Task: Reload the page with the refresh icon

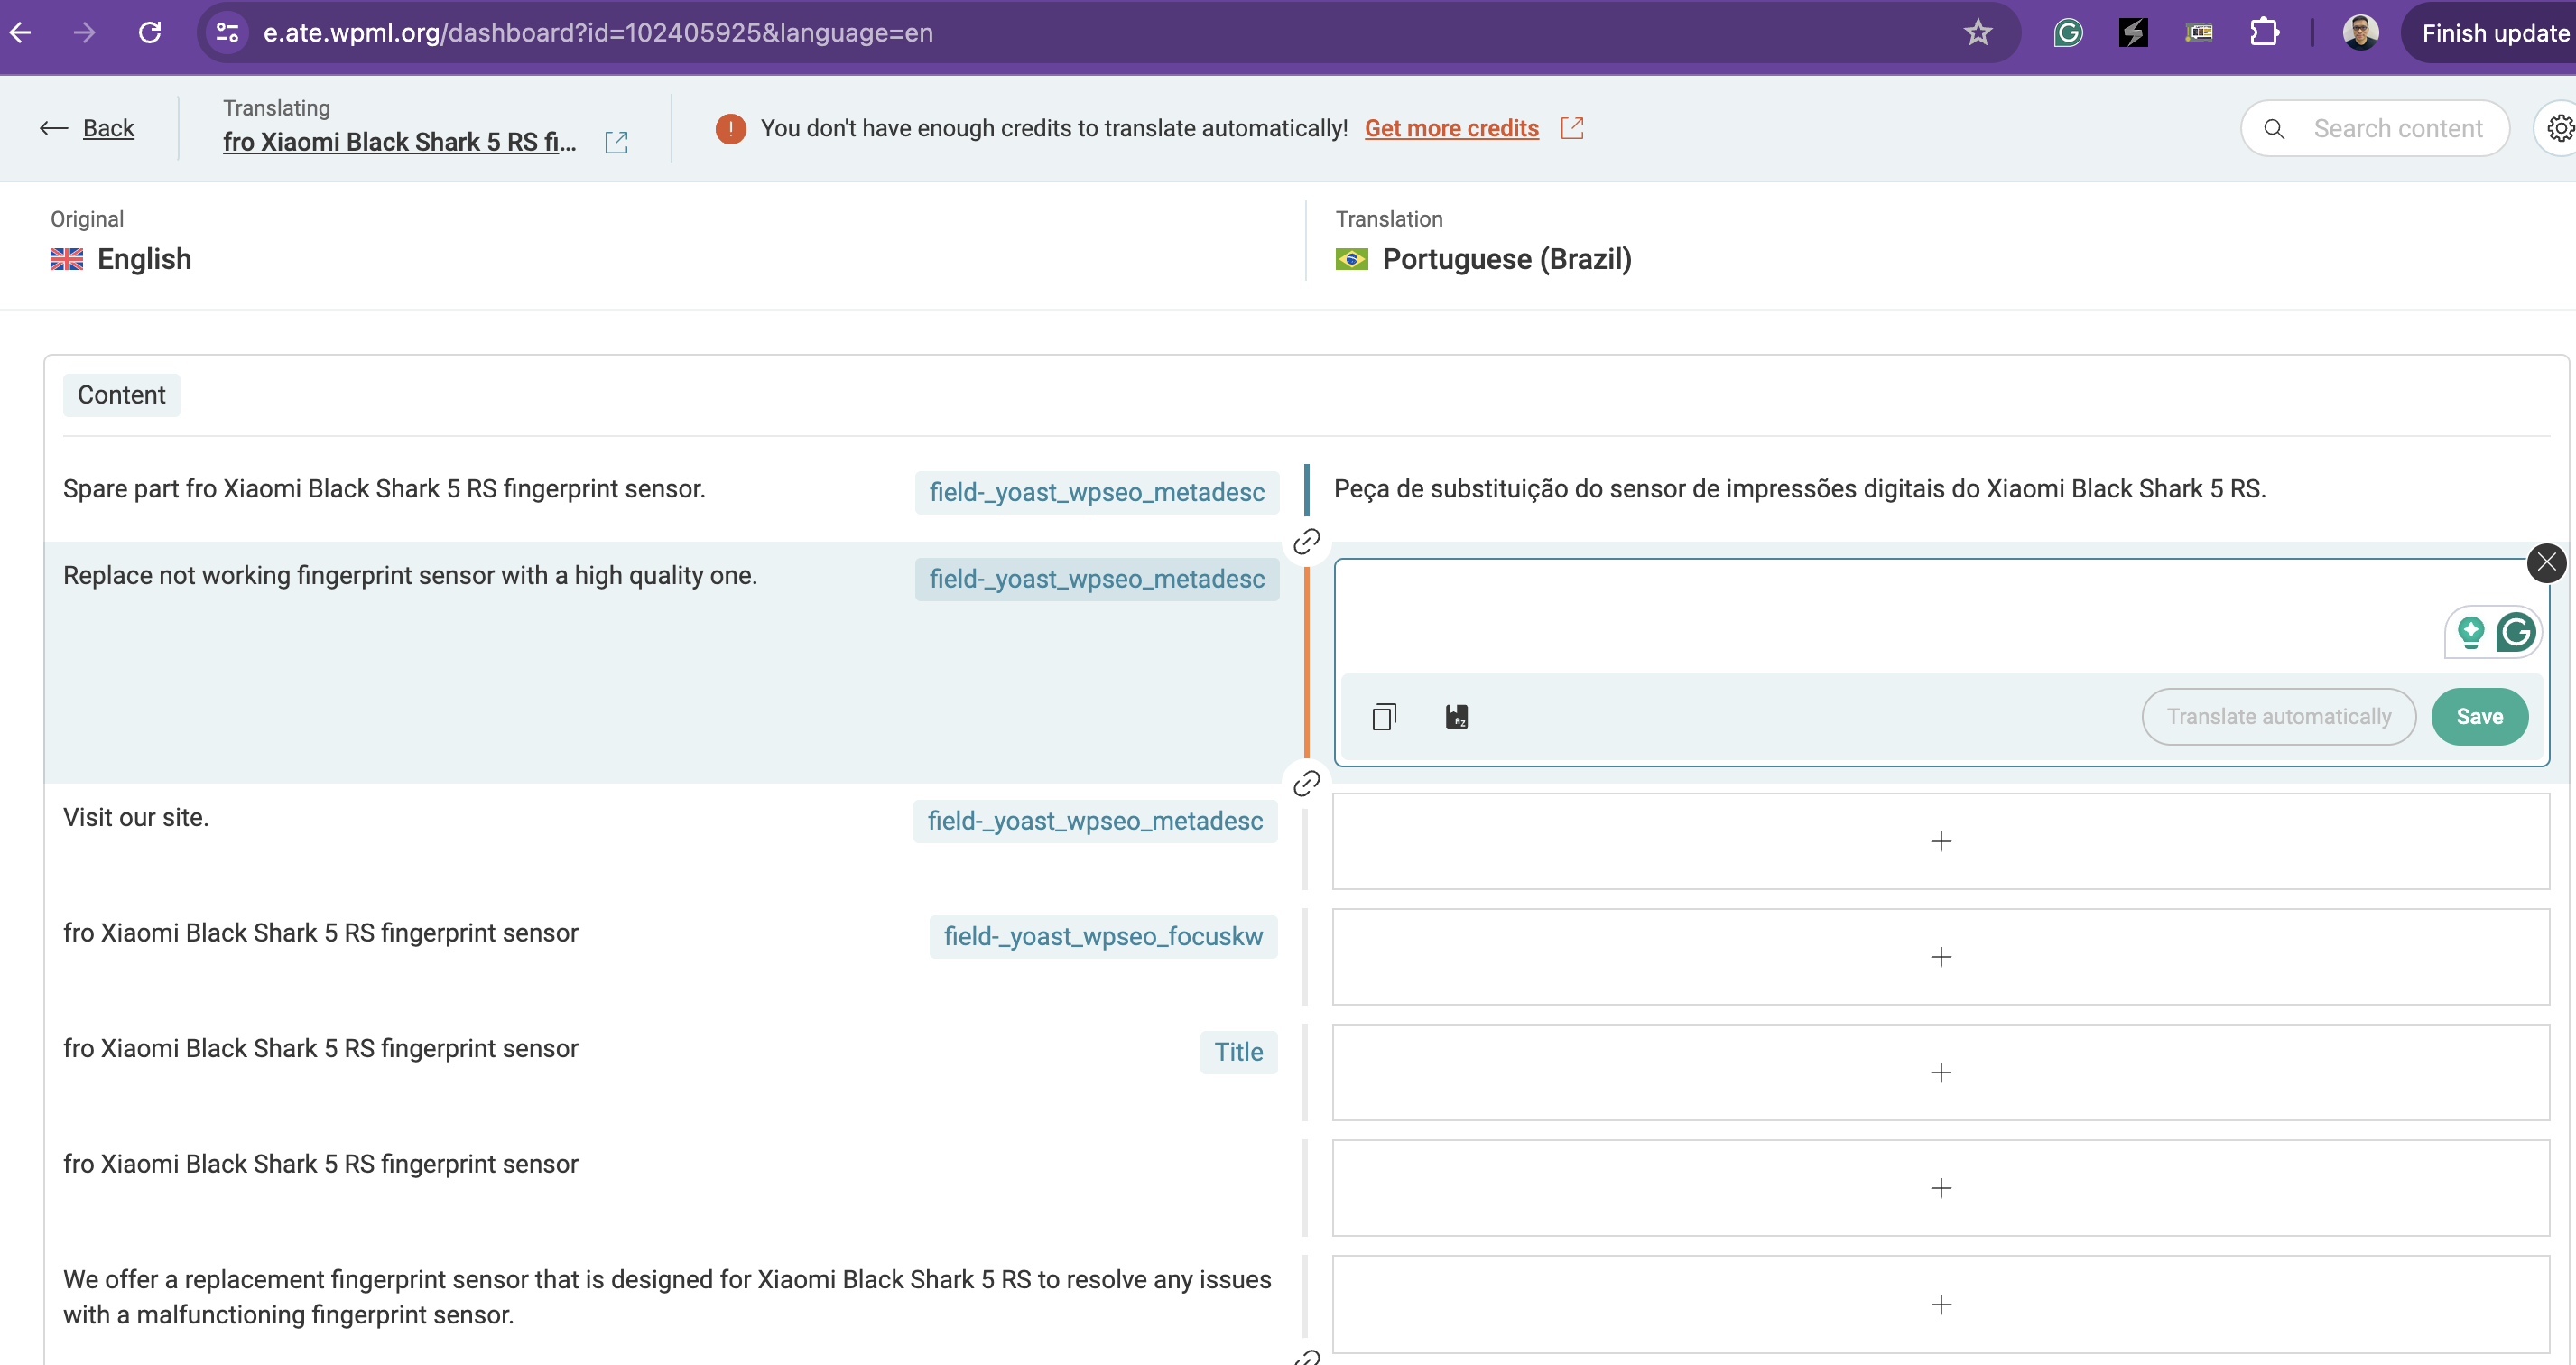Action: (x=150, y=33)
